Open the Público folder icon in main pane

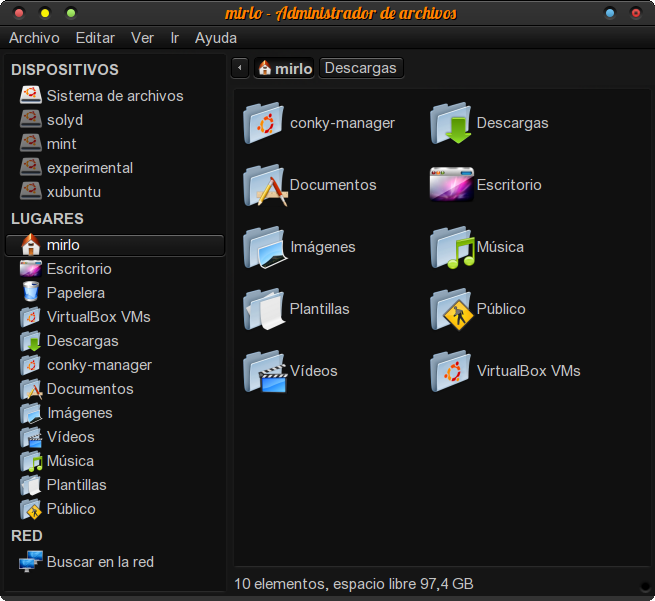452,309
